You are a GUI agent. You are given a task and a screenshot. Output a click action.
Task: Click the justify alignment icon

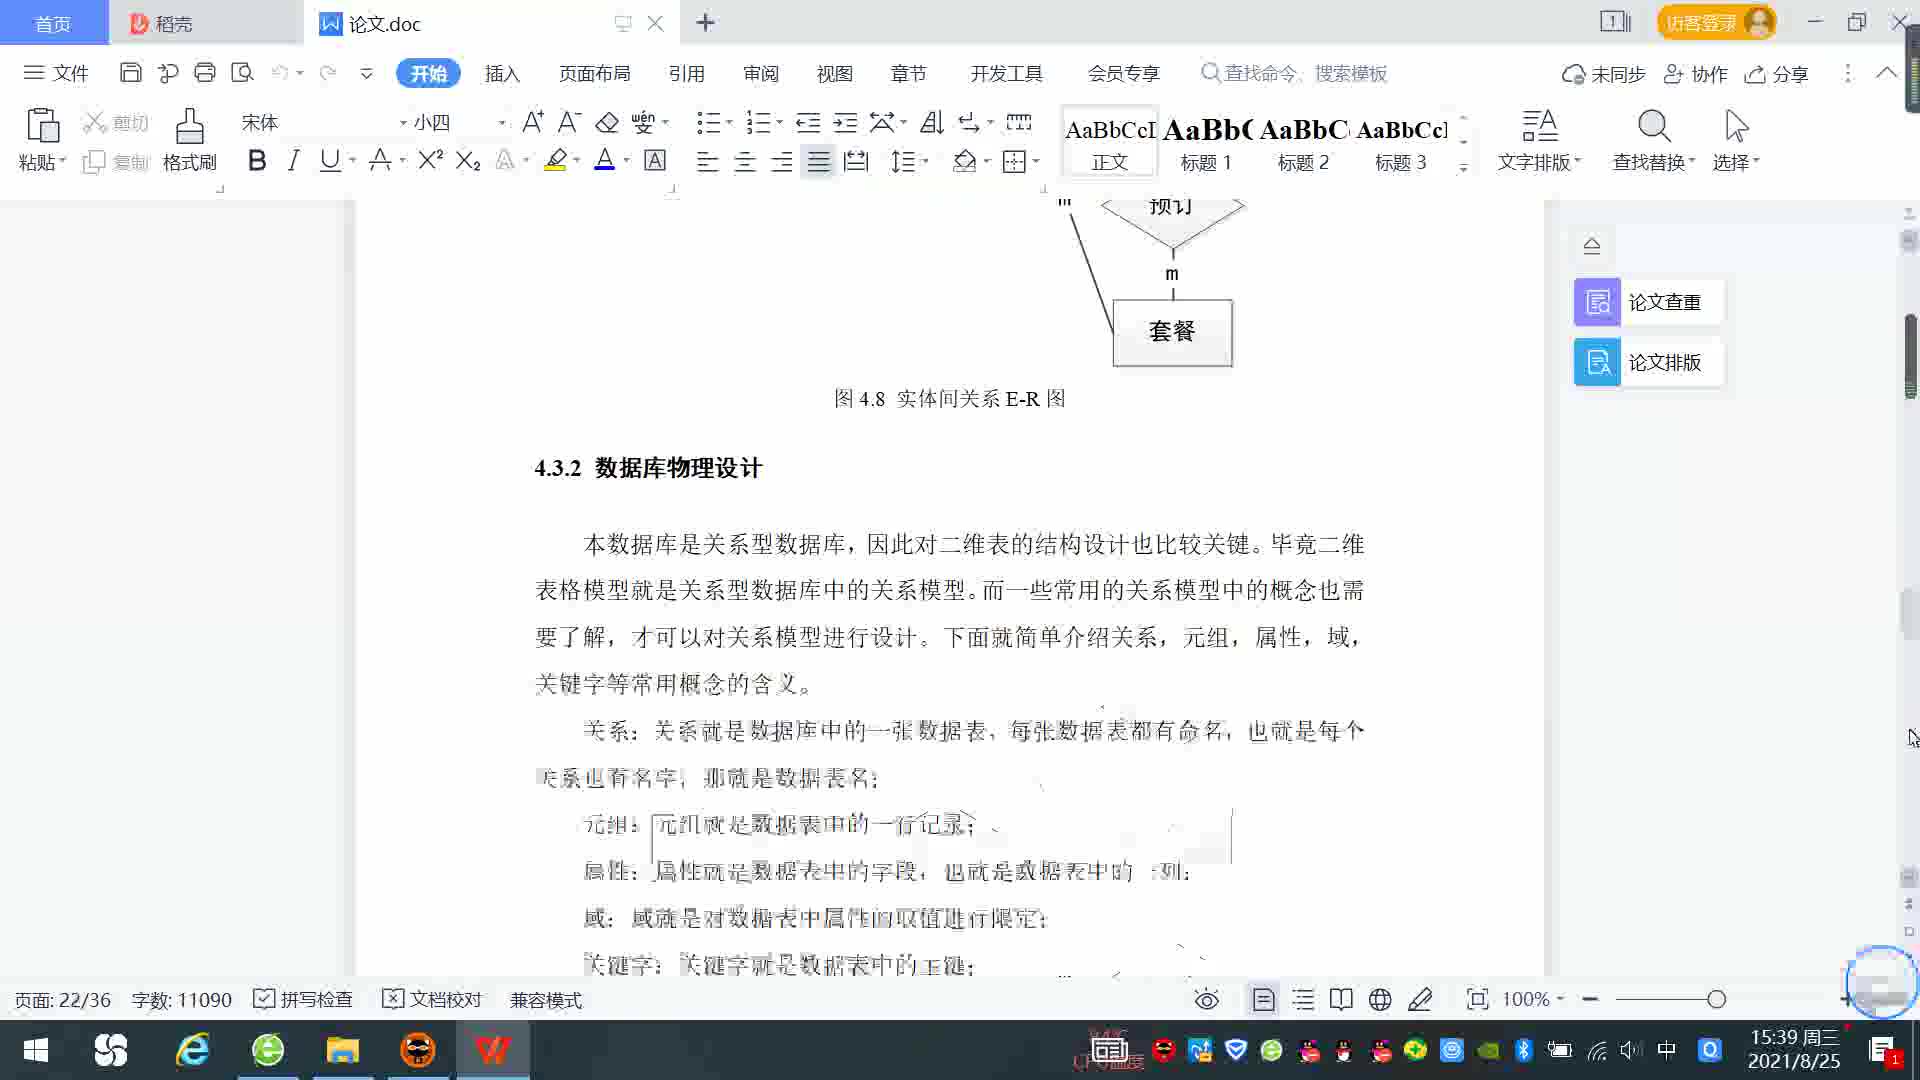point(819,161)
